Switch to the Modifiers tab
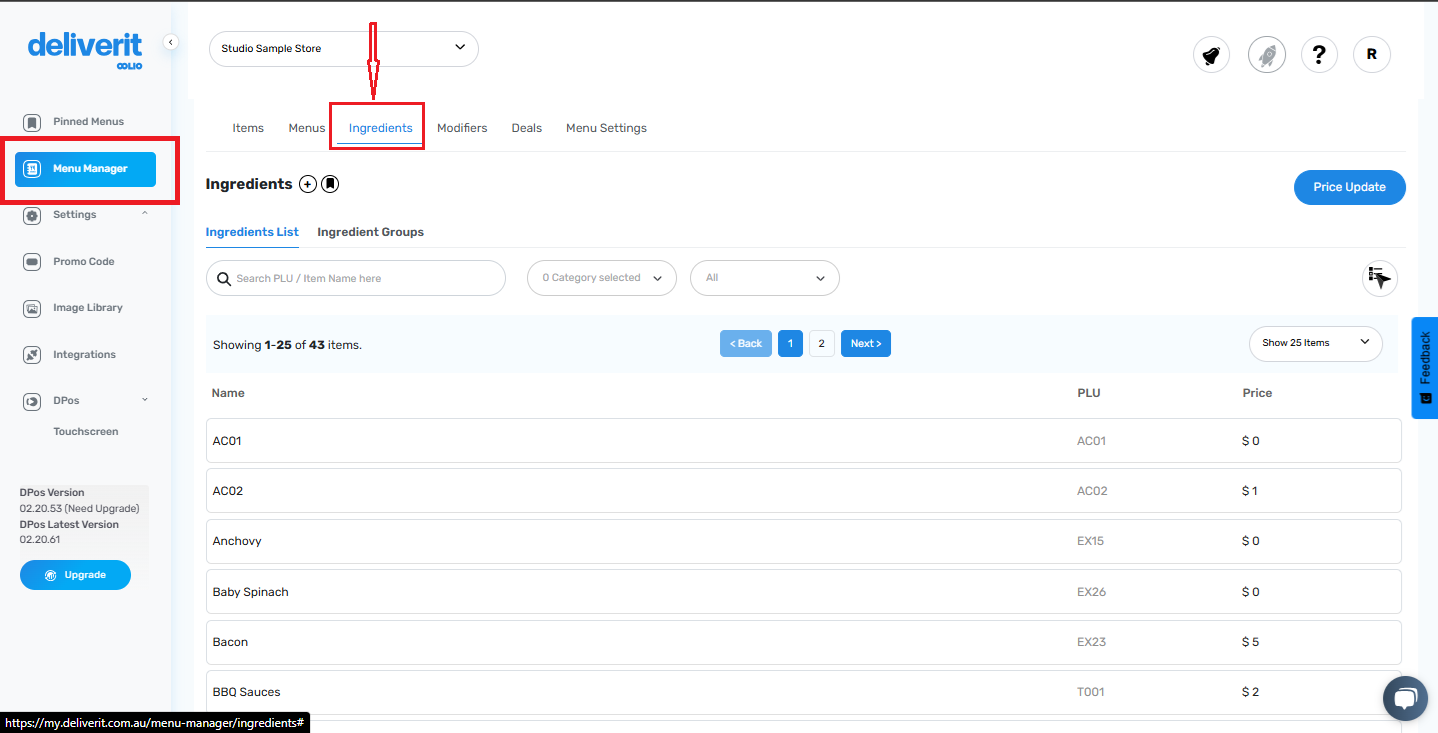1438x733 pixels. coord(462,127)
